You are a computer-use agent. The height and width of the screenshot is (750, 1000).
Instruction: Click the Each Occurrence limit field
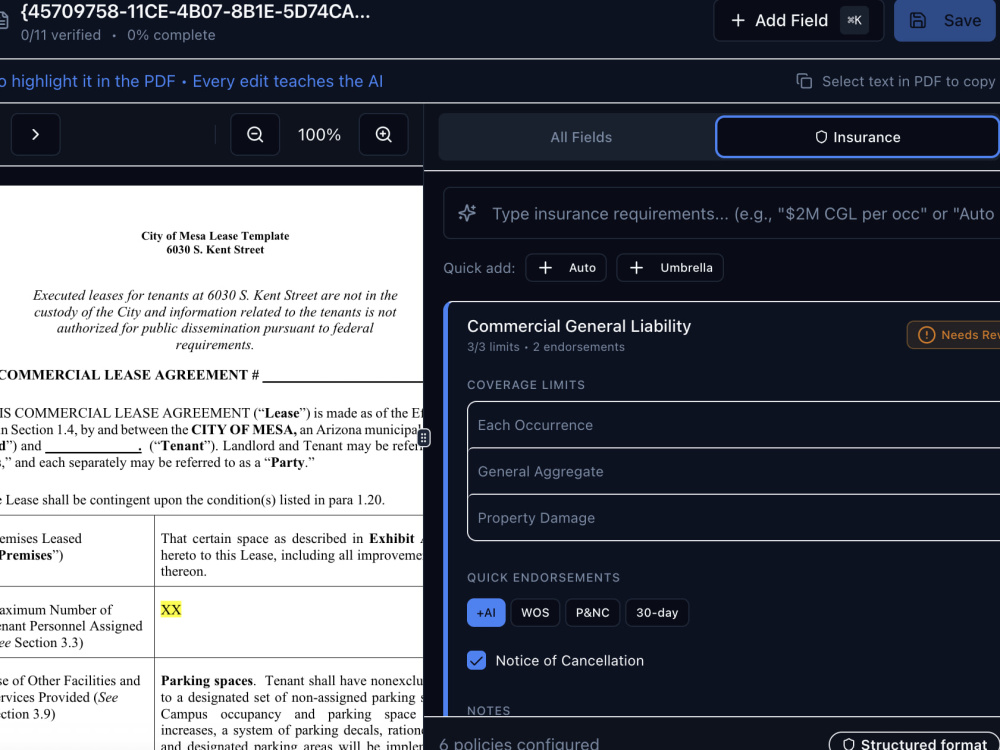pos(733,425)
